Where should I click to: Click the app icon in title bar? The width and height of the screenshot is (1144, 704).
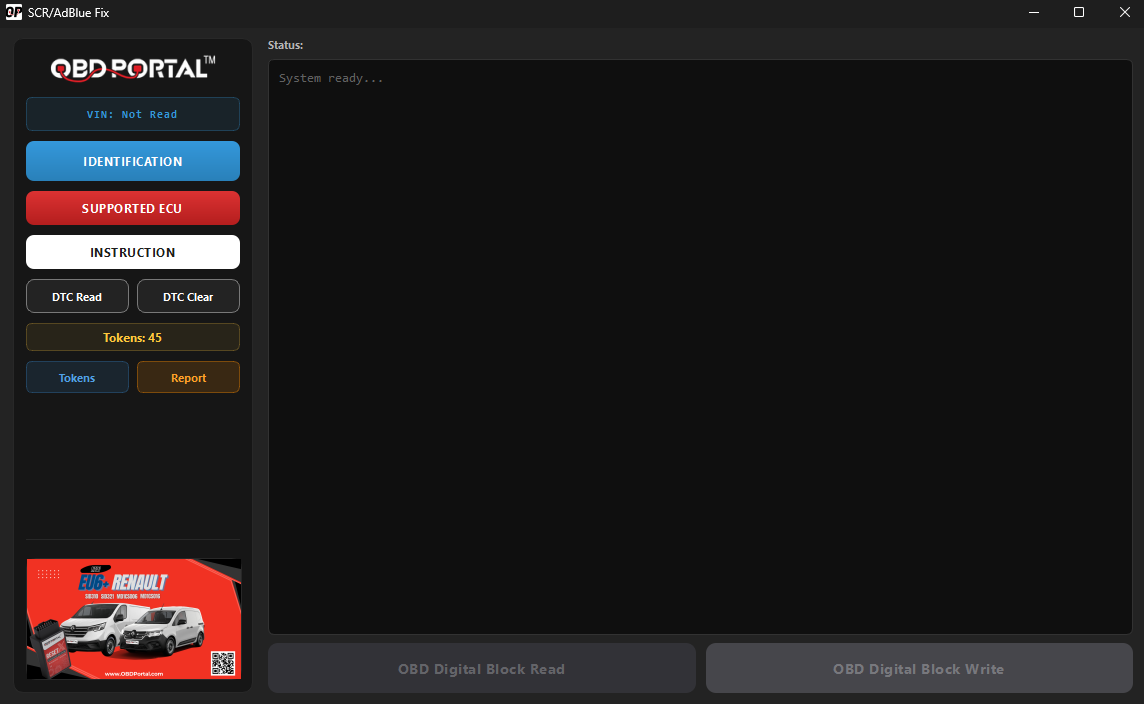tap(14, 12)
